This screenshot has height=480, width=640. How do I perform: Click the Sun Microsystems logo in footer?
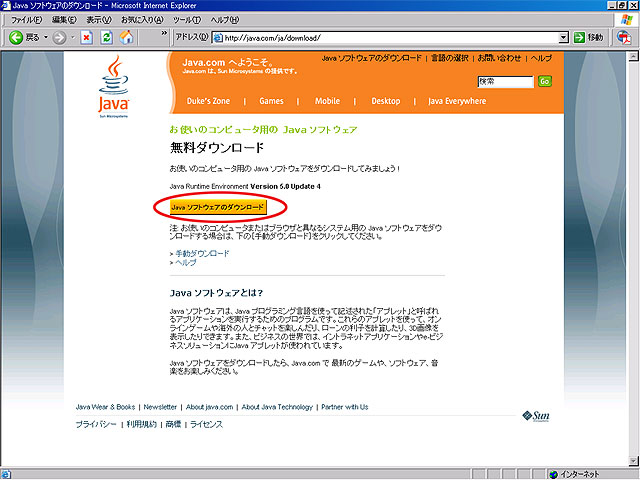click(536, 416)
